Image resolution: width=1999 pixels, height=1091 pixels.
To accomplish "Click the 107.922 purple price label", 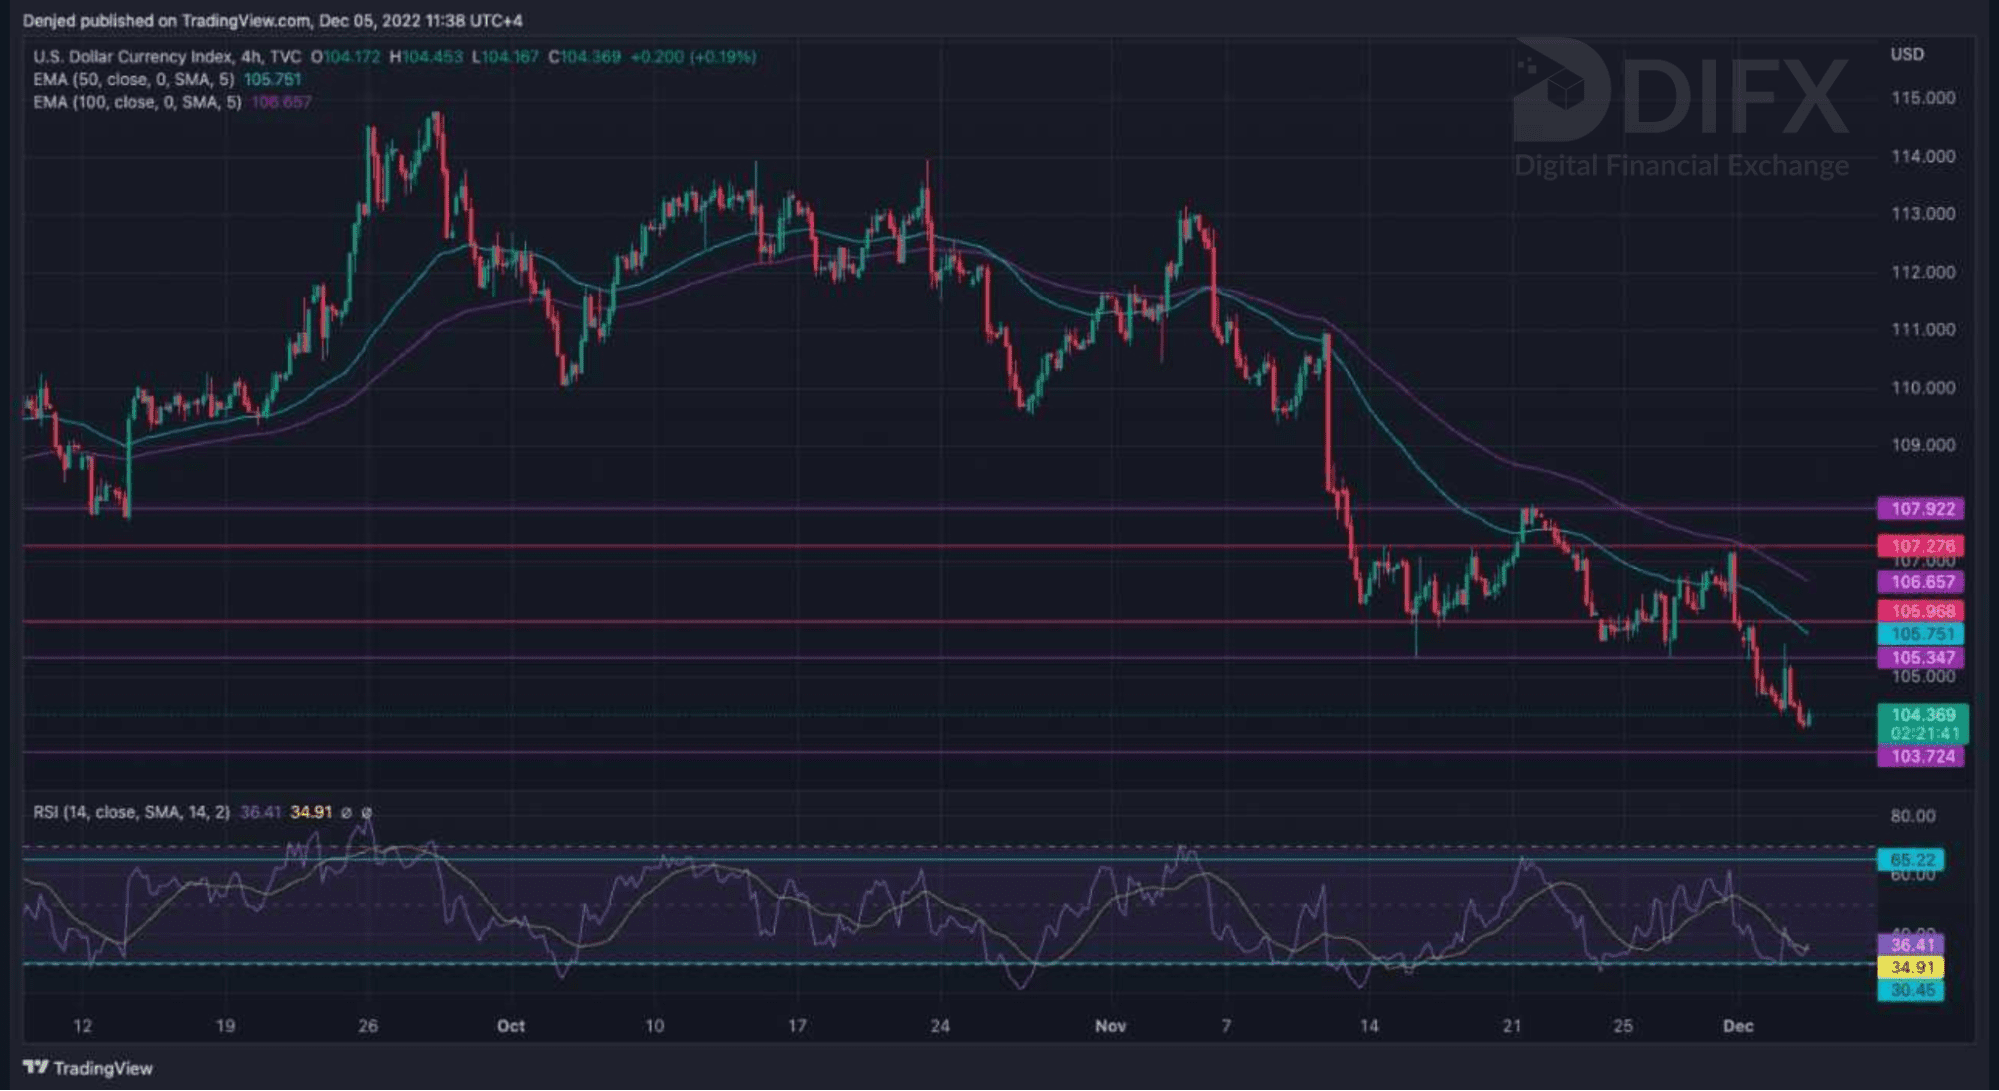I will coord(1921,509).
